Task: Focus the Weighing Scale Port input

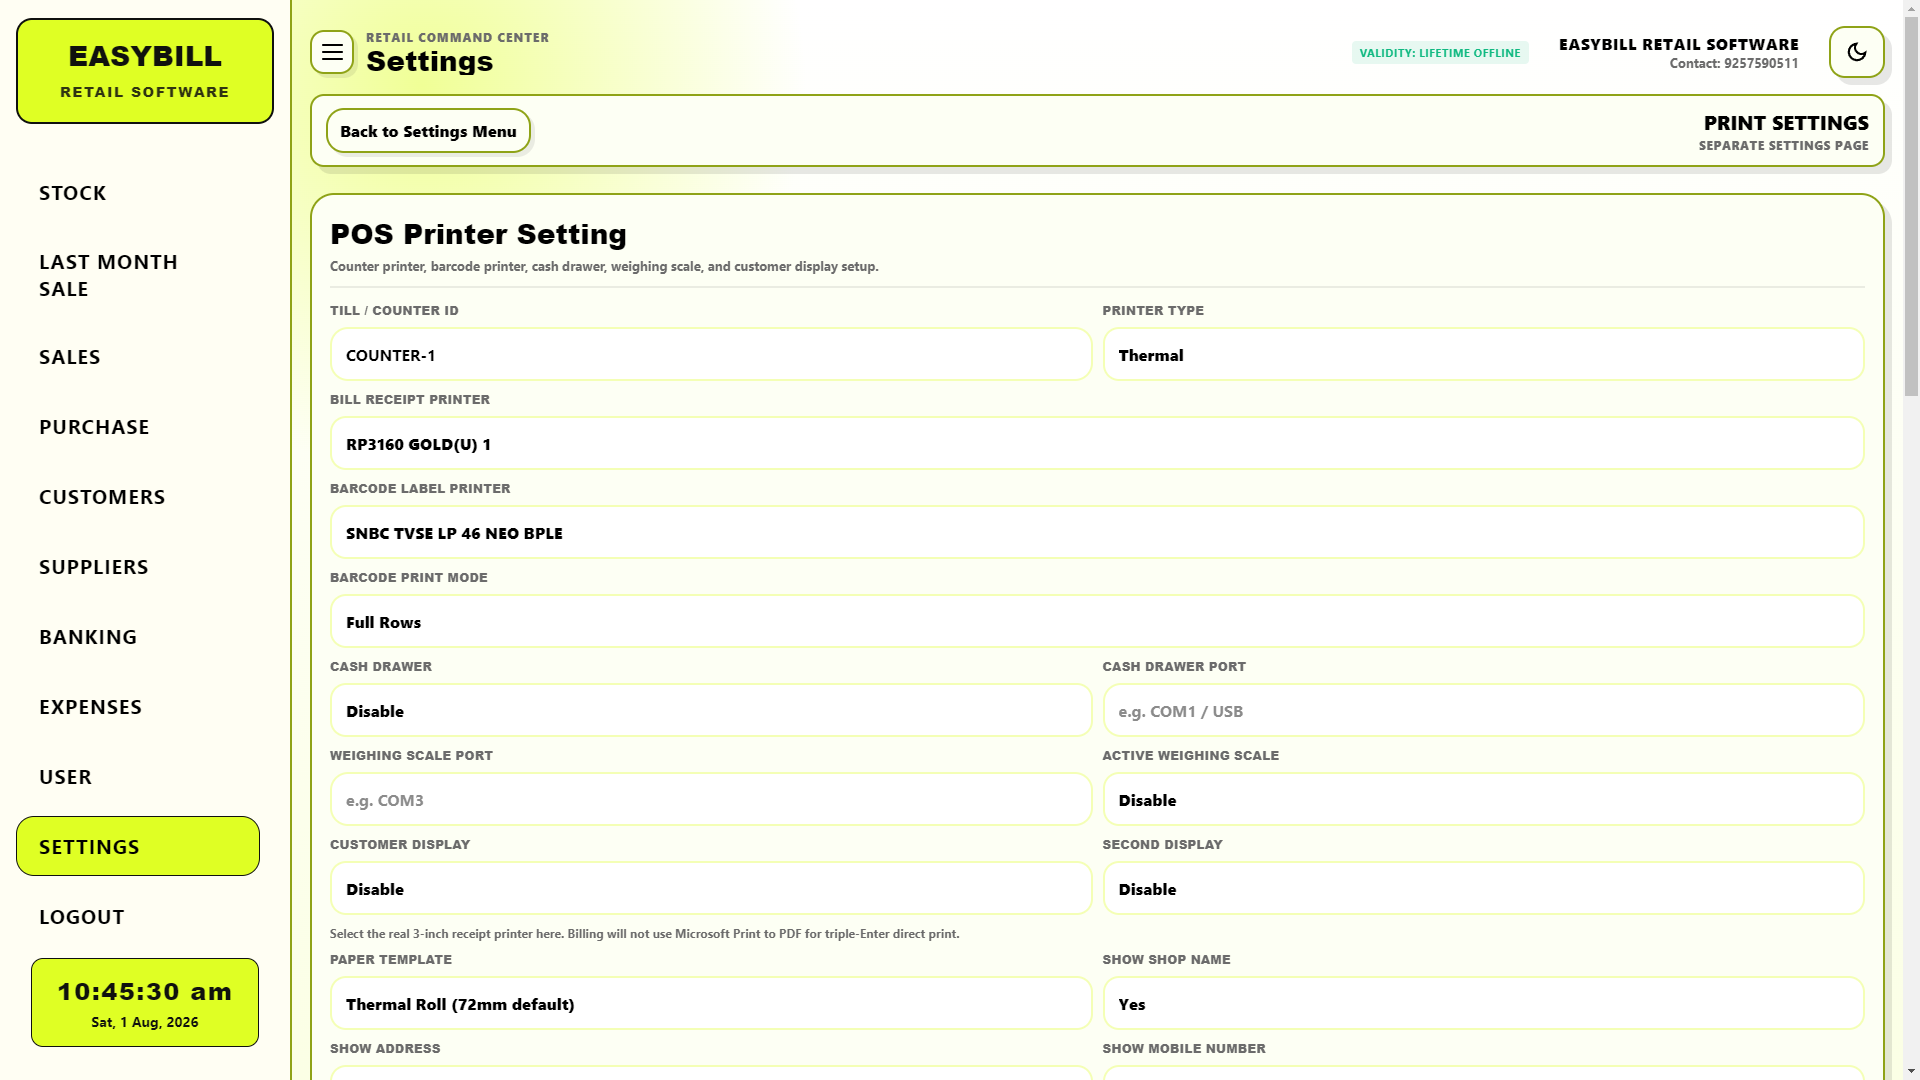Action: 711,800
